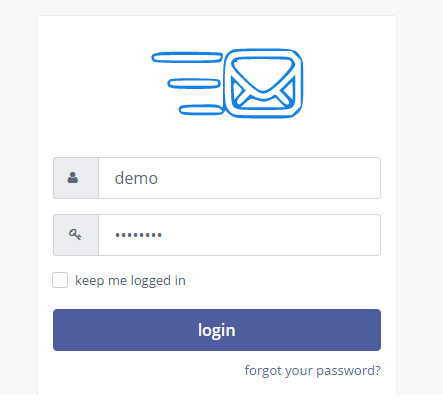Click the gray background outside the login card
This screenshot has width=443, height=405.
tap(18, 200)
